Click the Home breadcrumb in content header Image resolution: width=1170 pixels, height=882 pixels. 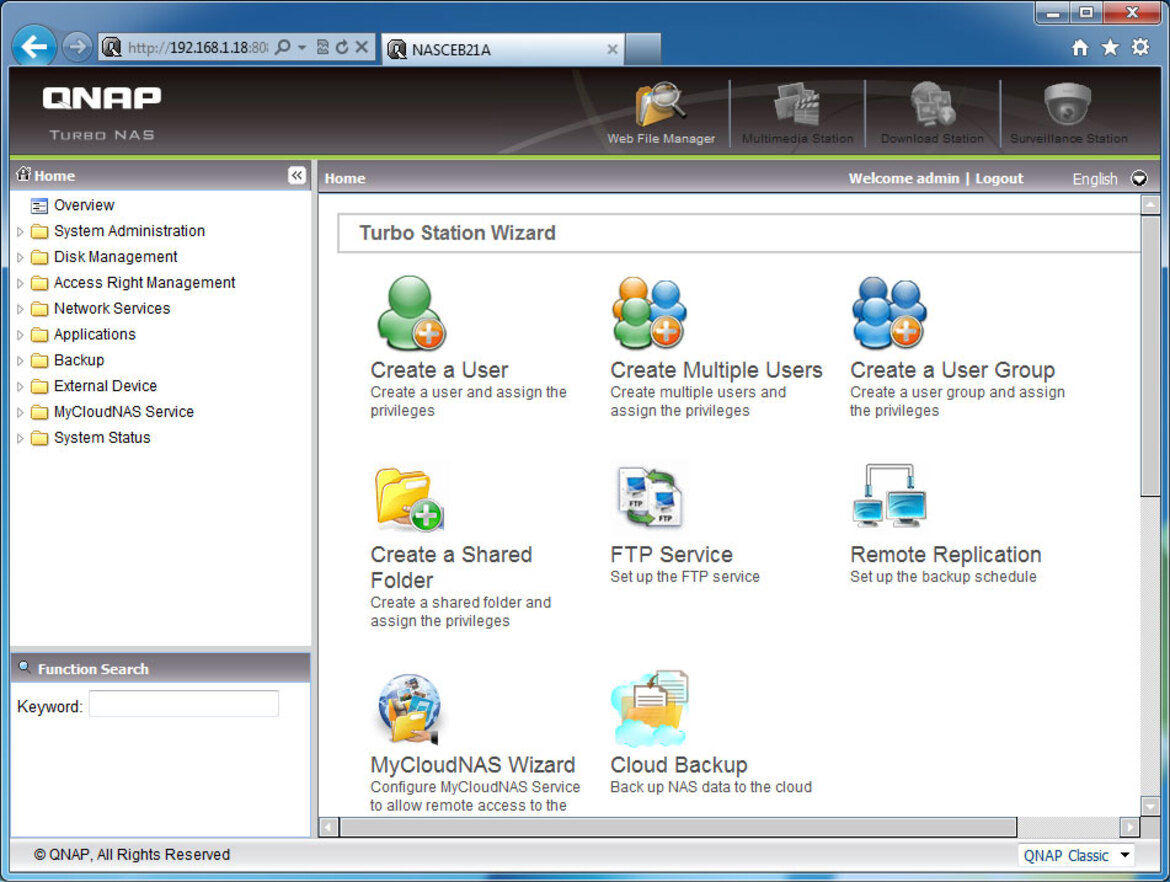click(x=345, y=178)
